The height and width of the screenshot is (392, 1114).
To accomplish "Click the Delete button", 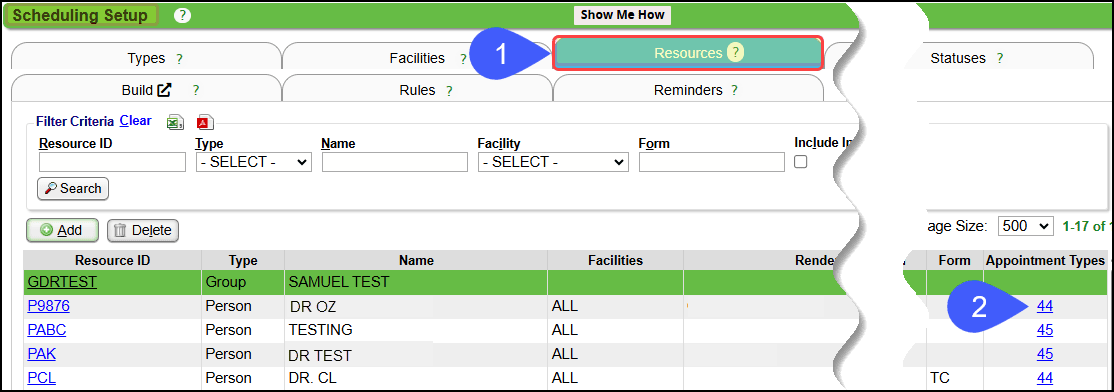I will click(x=143, y=230).
